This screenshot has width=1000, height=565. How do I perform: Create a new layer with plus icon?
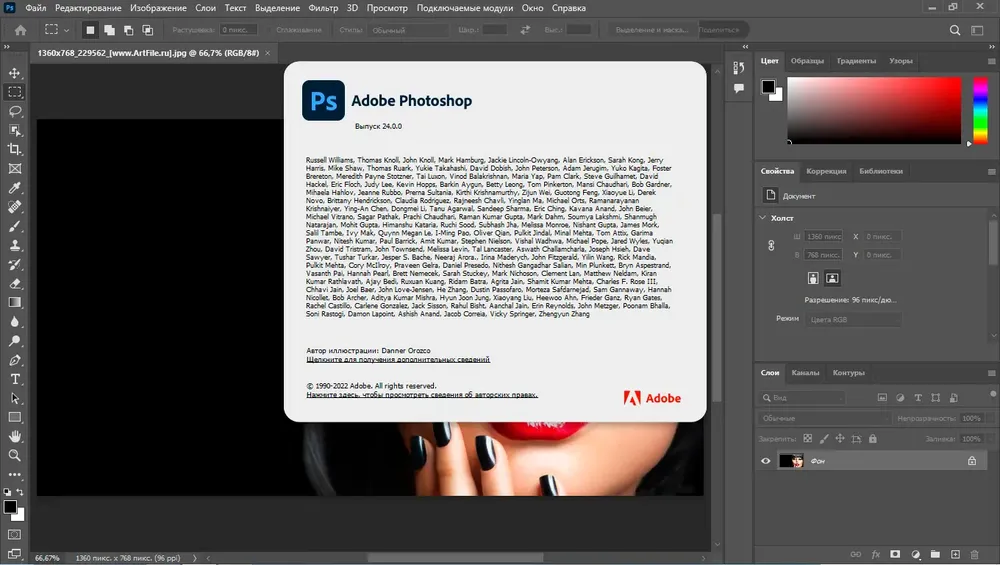point(955,554)
